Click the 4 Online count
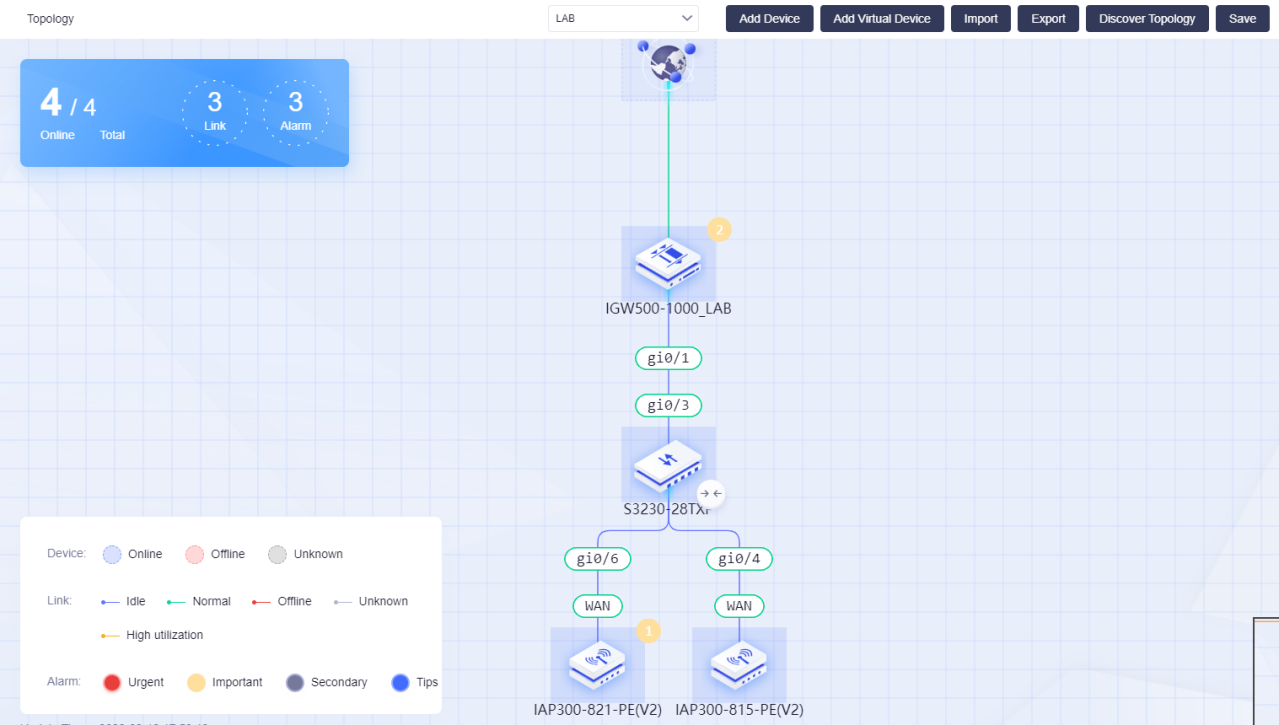Screen dimensions: 1279x725 click(51, 102)
